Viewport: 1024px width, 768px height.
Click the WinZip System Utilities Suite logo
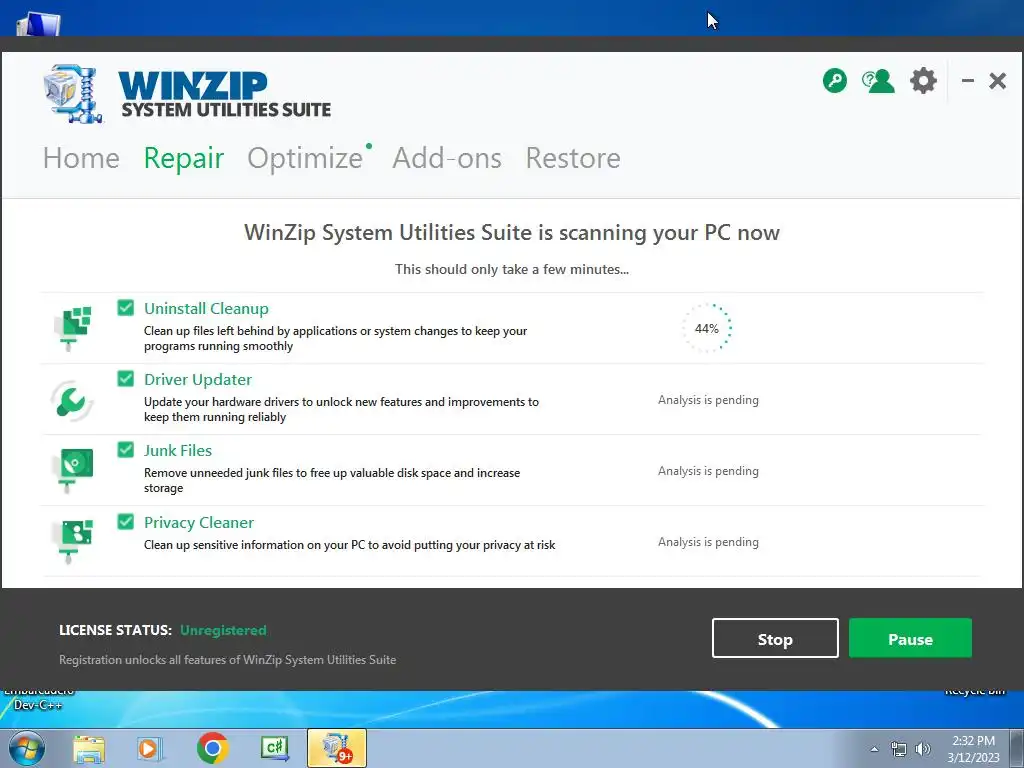point(187,93)
